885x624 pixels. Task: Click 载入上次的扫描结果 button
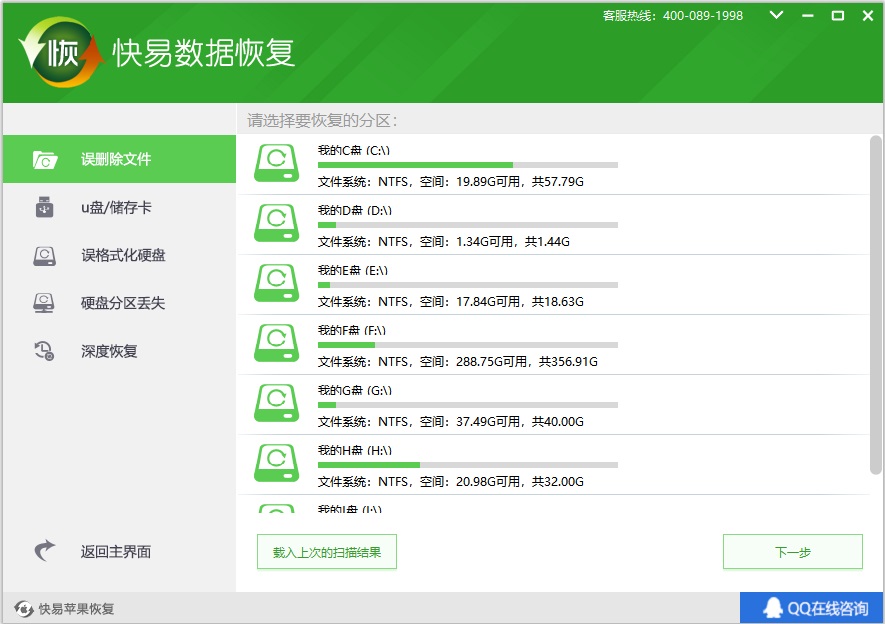click(327, 552)
